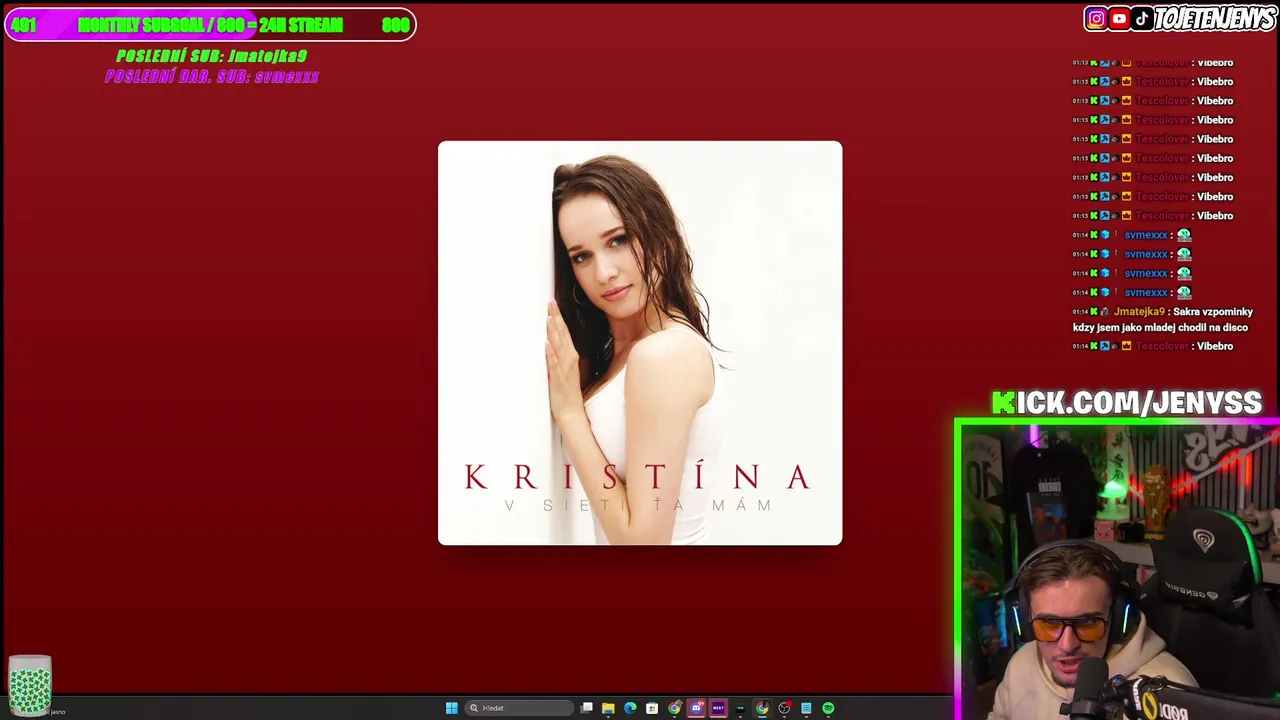1280x720 pixels.
Task: Open Discord from the taskbar
Action: 697,708
